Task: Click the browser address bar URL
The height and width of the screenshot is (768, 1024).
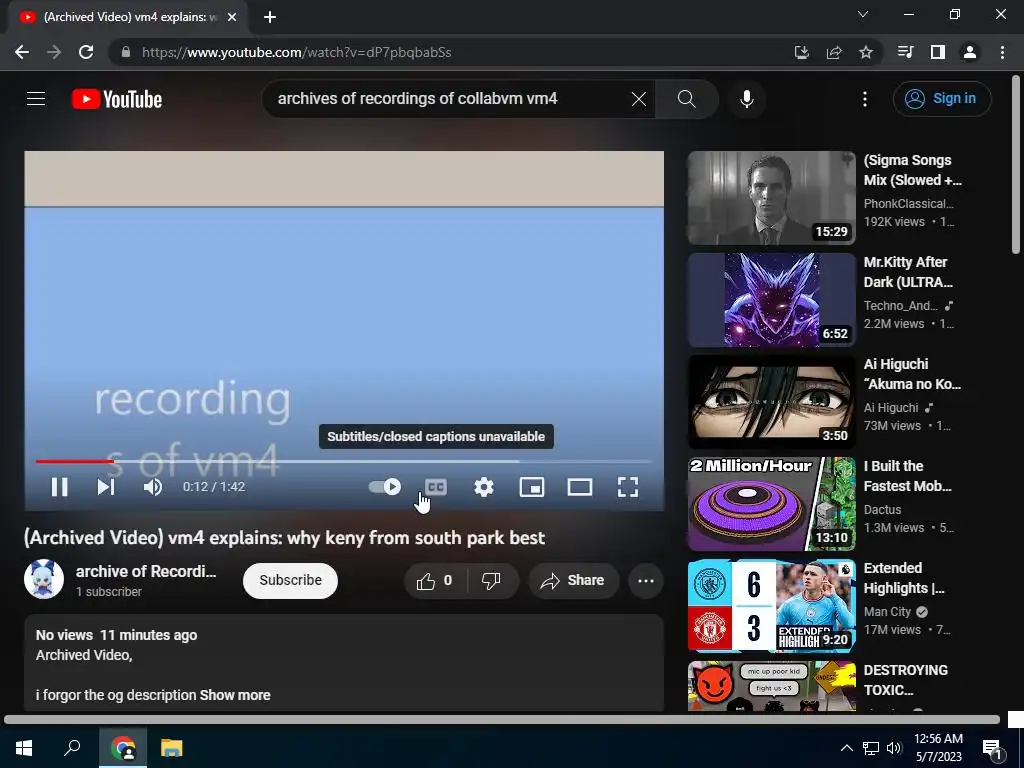Action: (x=296, y=52)
